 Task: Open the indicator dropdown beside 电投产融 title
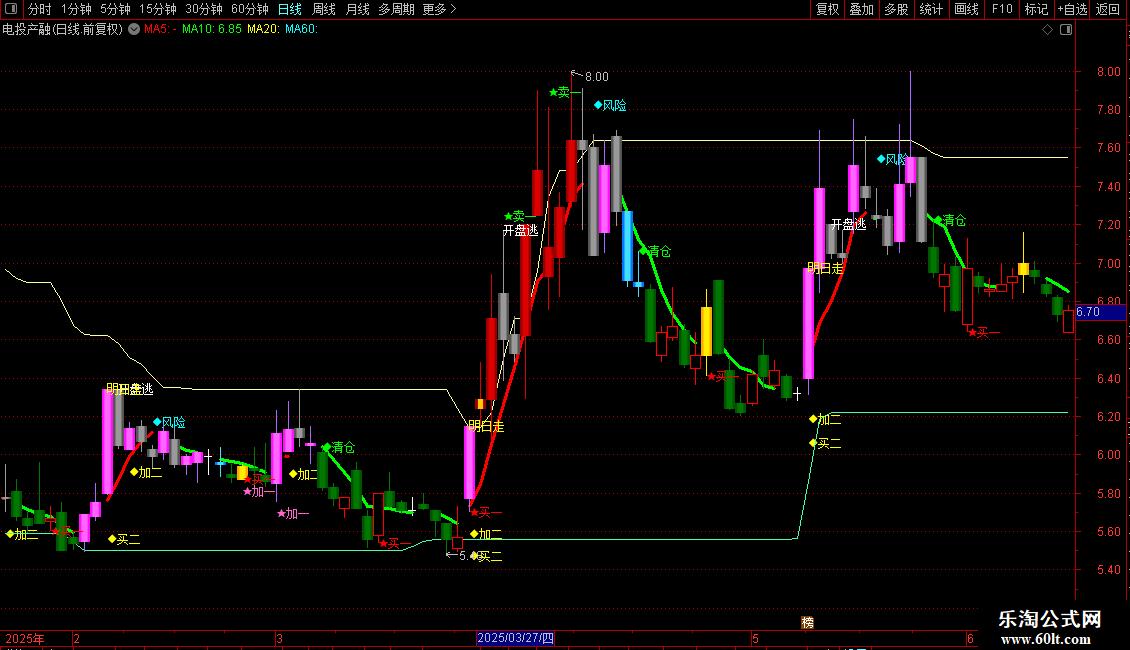pyautogui.click(x=134, y=29)
